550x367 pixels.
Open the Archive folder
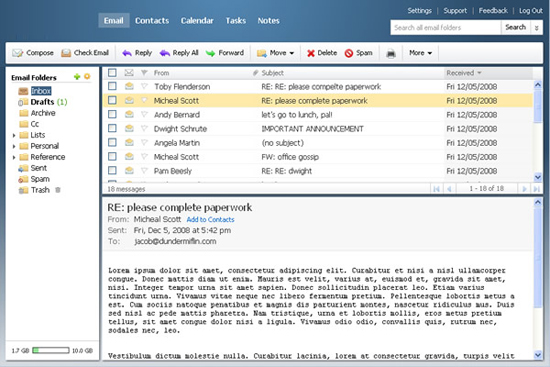point(43,113)
